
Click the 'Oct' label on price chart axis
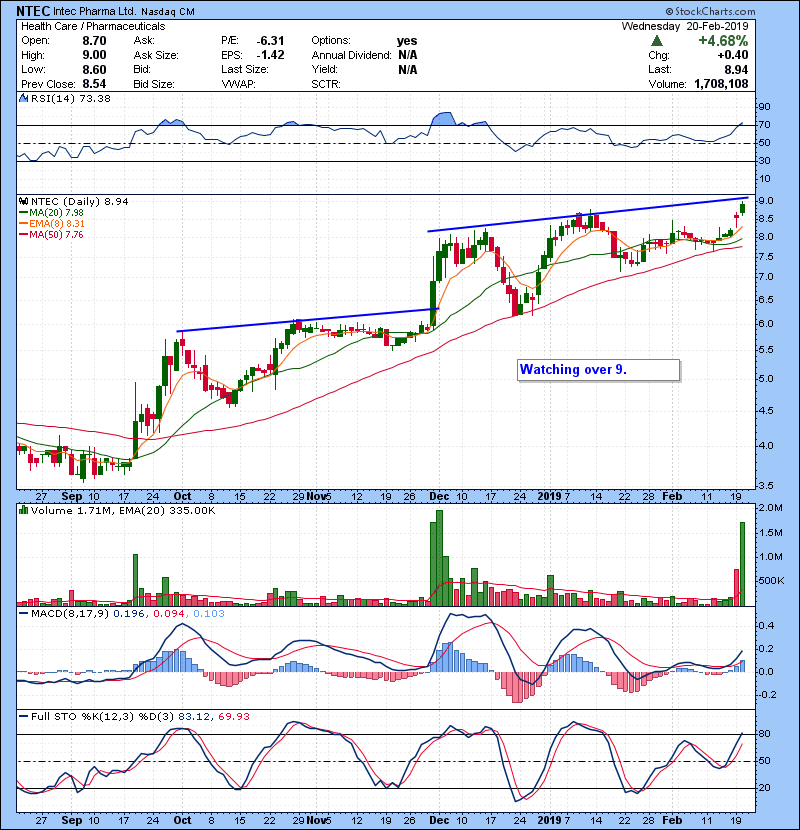182,496
